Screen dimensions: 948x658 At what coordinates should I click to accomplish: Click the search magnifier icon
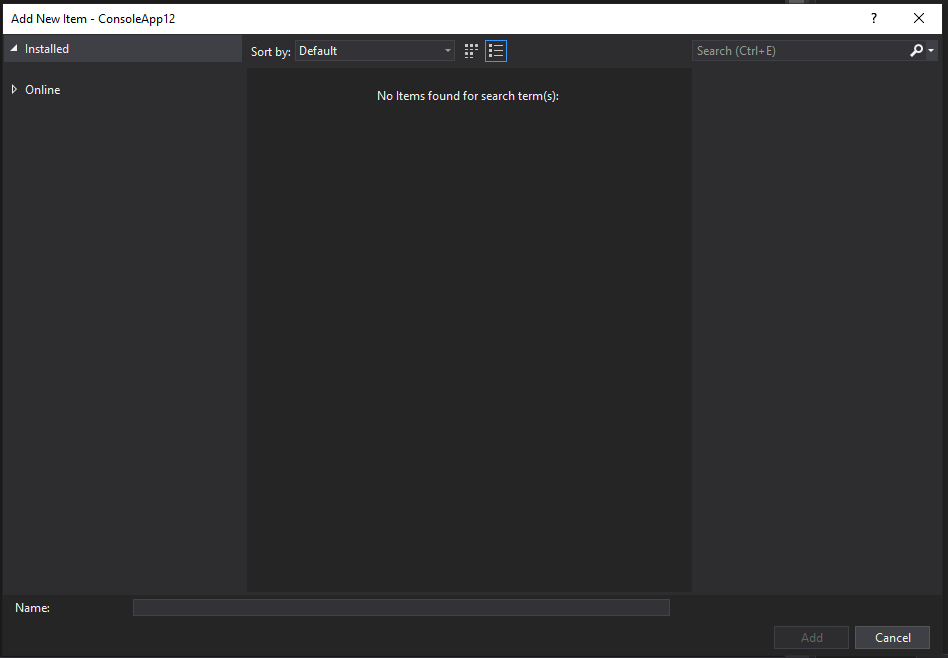pyautogui.click(x=914, y=50)
